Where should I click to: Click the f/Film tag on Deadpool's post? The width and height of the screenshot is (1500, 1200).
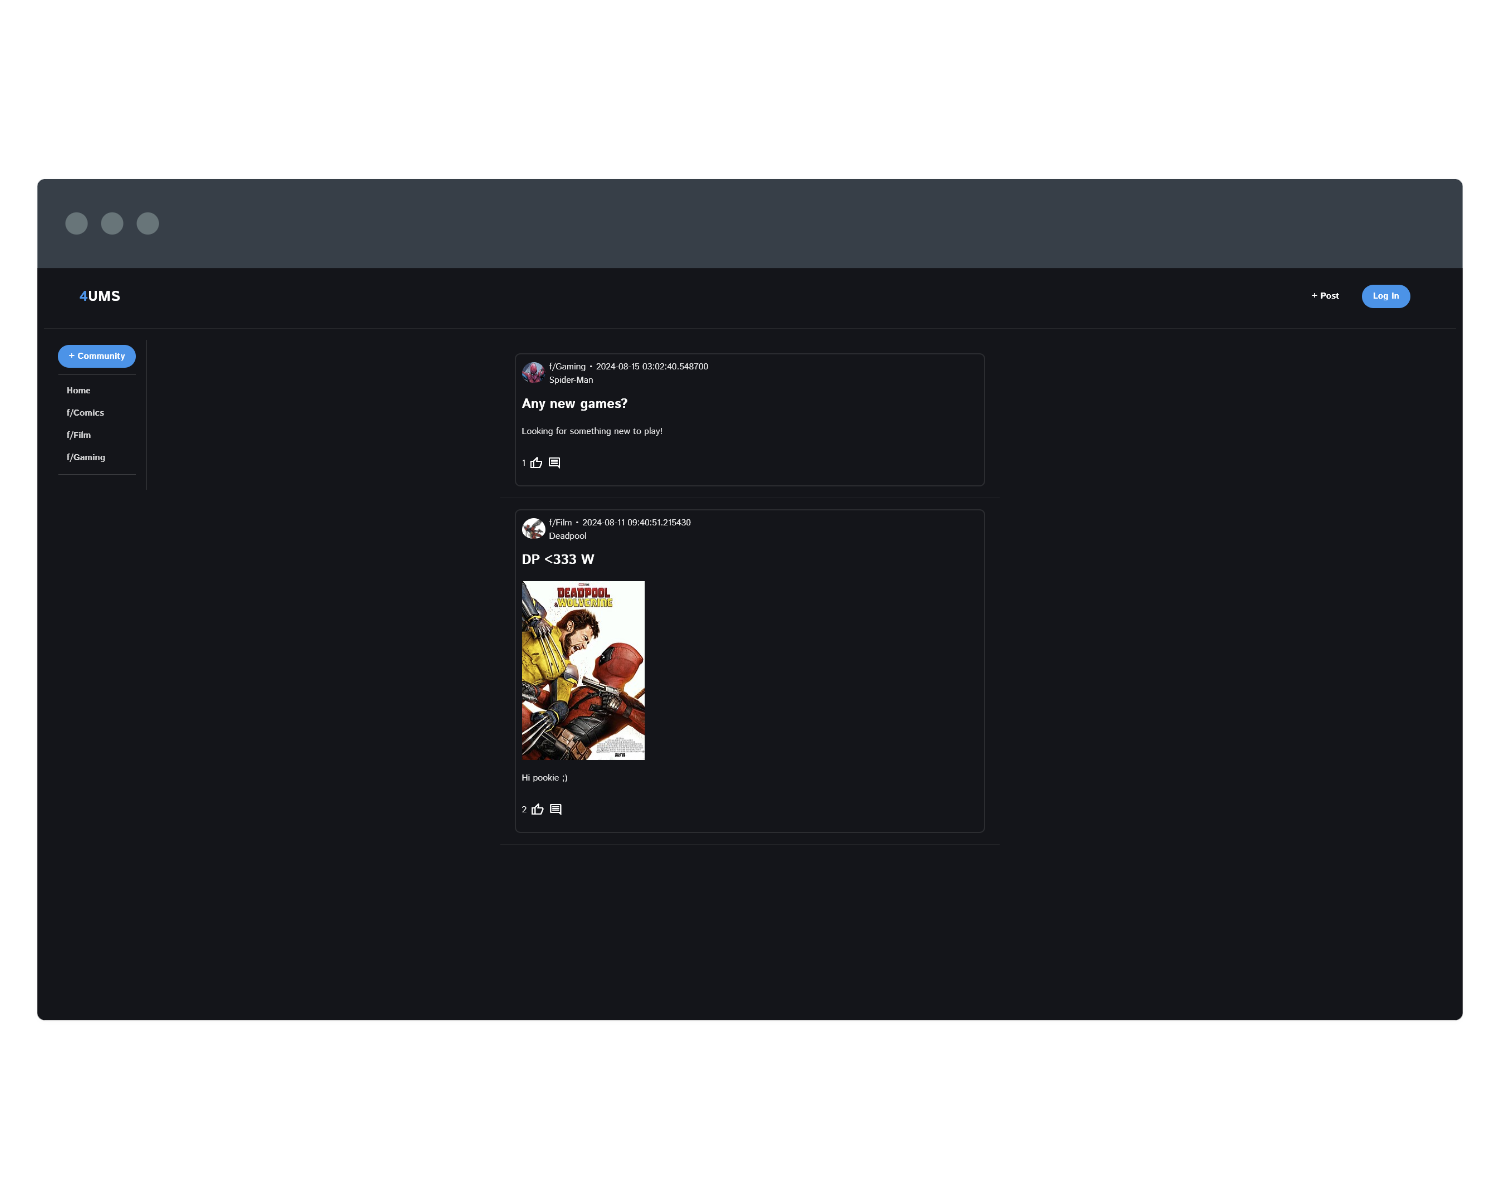(561, 522)
